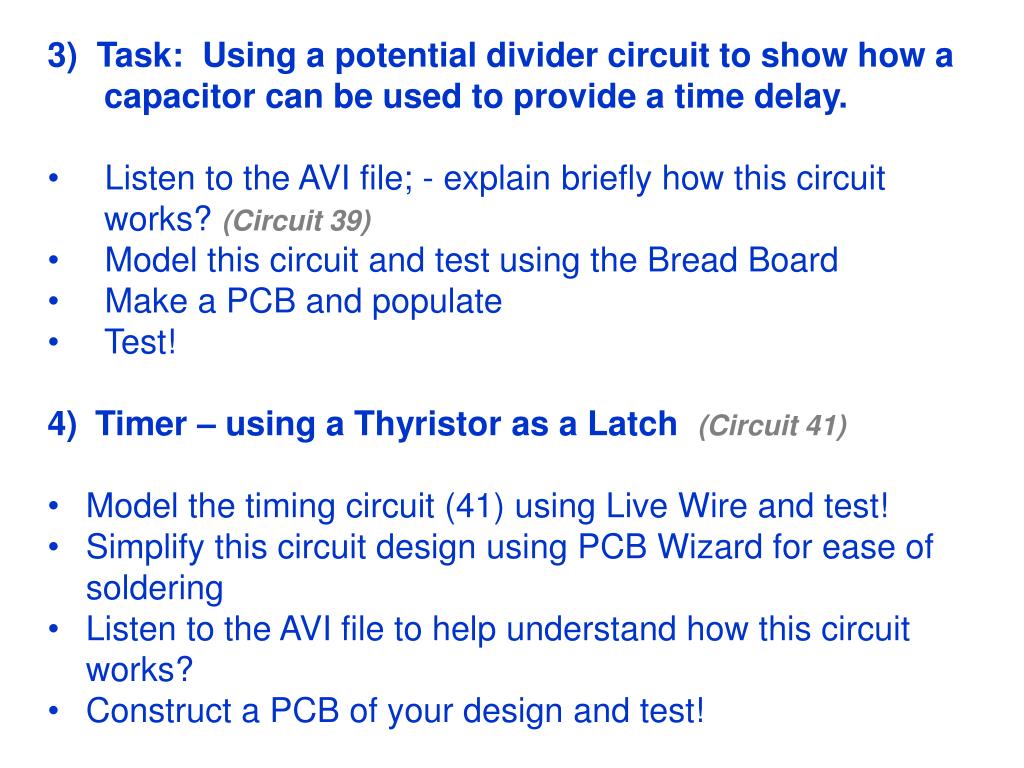Click the bullet dot before 'Make a PCB'
Viewport: 1024px width, 768px height.
coord(54,301)
